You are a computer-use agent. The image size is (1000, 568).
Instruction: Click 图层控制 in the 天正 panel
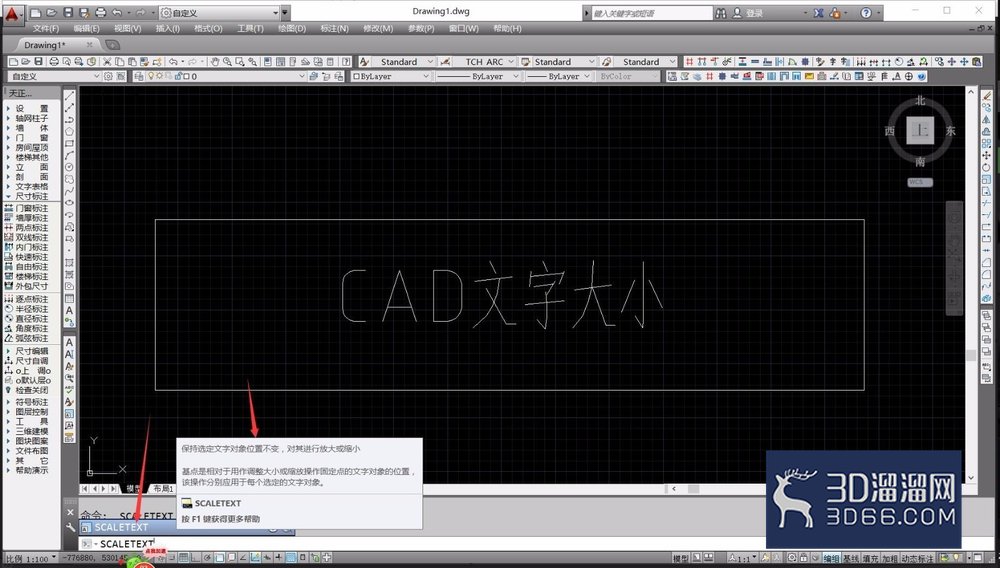(x=31, y=412)
